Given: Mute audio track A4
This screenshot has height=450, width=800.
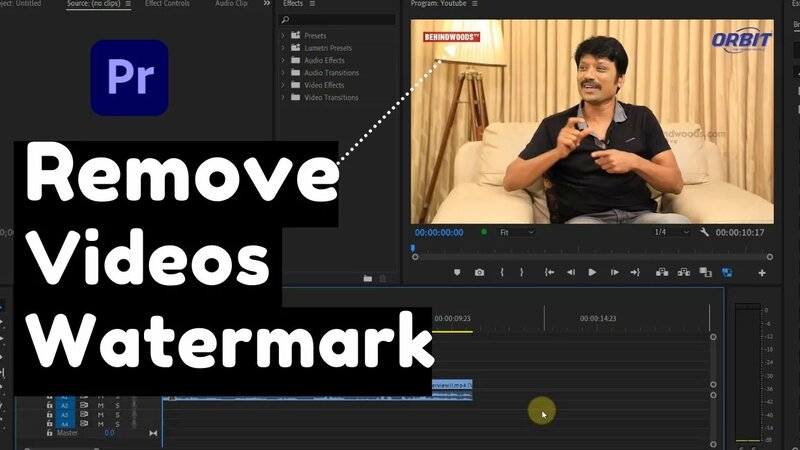Looking at the screenshot, I should tap(101, 424).
